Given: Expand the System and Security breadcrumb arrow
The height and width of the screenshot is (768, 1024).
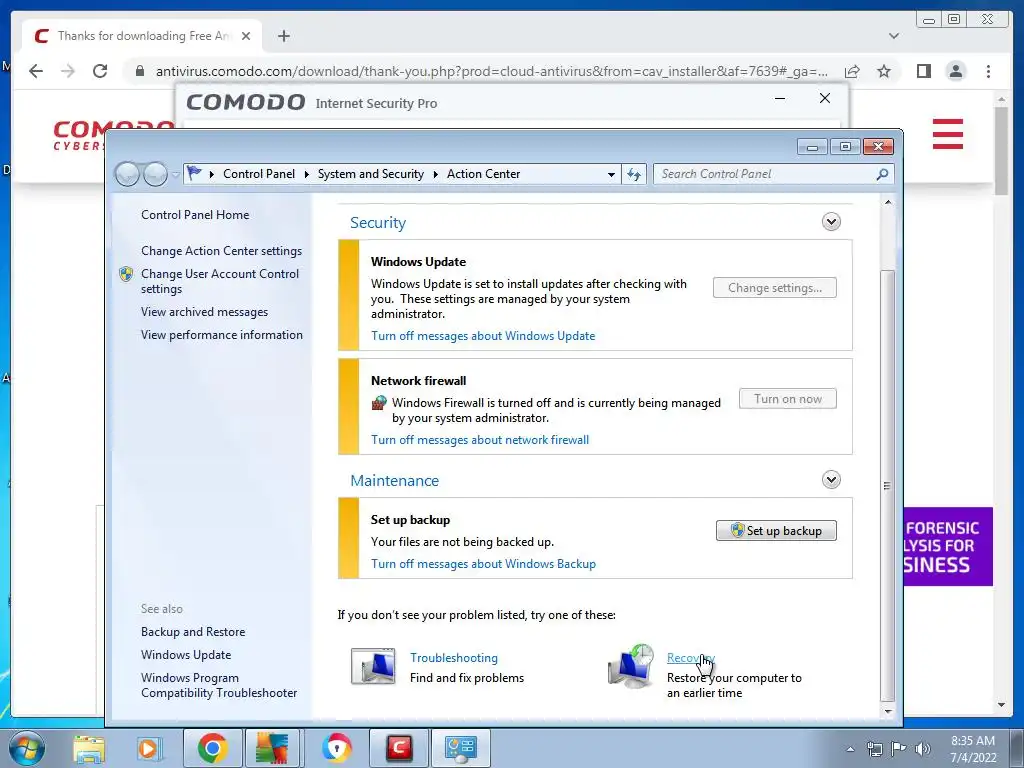Looking at the screenshot, I should (x=436, y=174).
